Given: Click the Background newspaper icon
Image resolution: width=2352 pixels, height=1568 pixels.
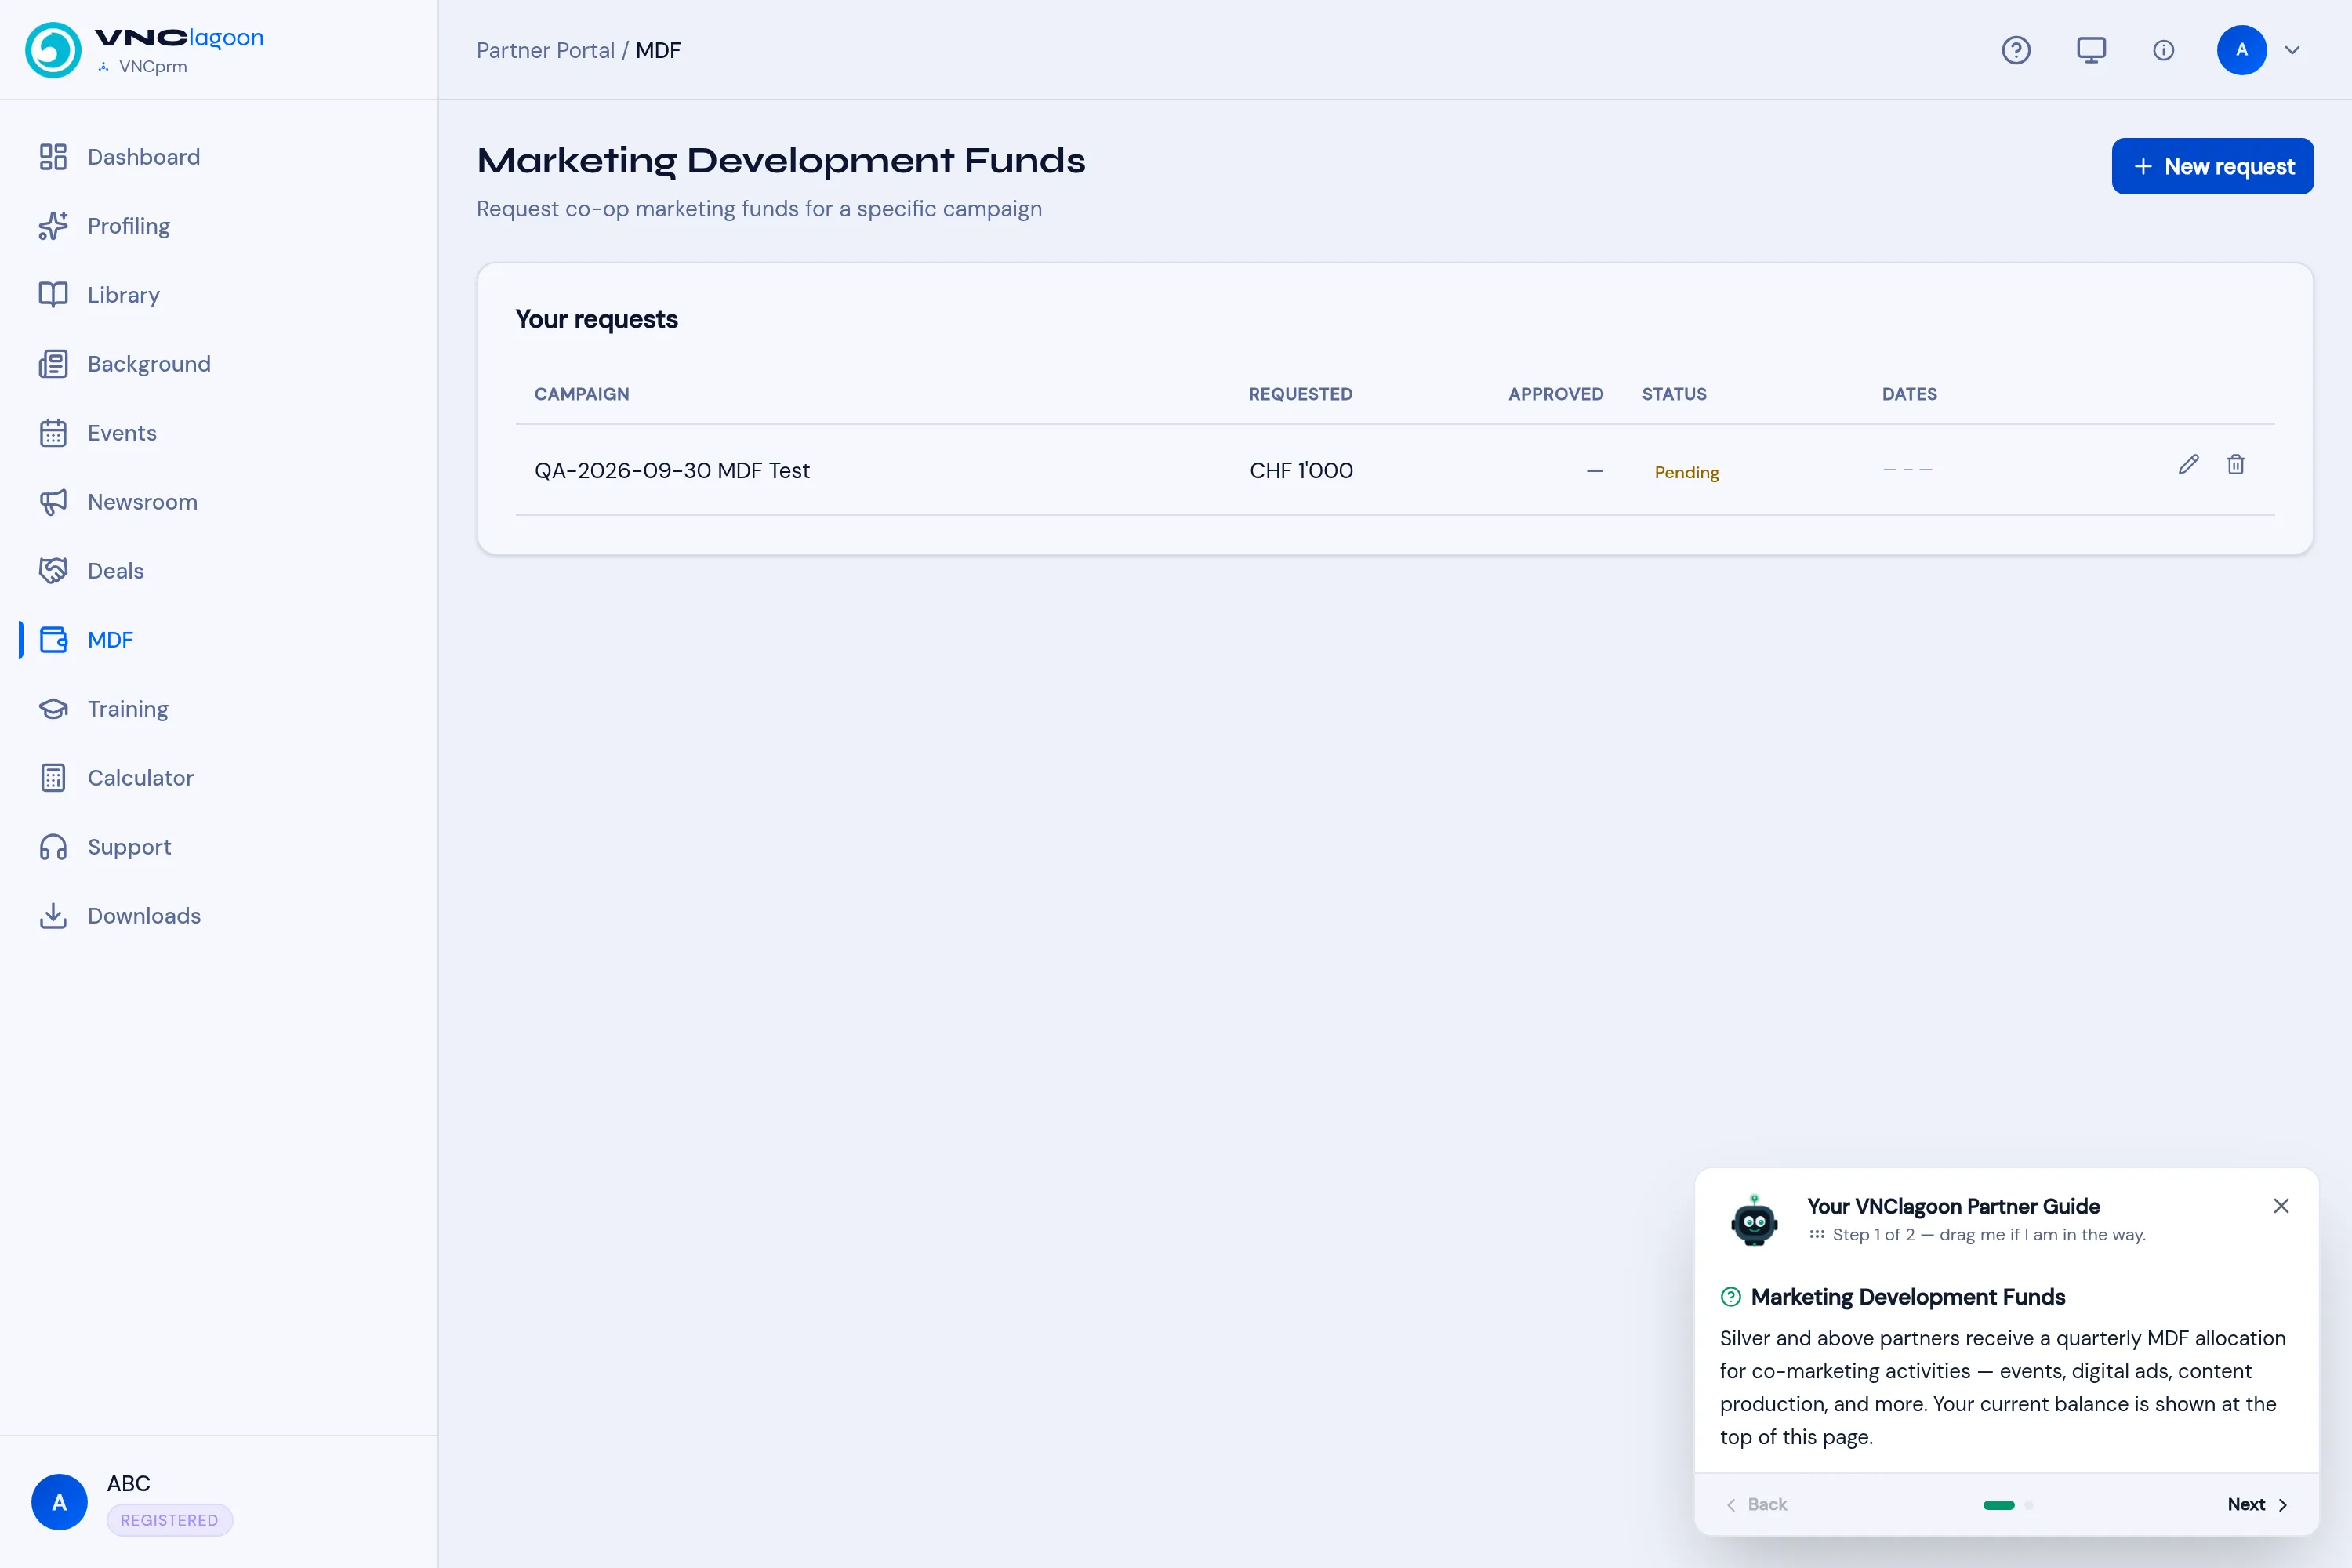Looking at the screenshot, I should coord(53,364).
